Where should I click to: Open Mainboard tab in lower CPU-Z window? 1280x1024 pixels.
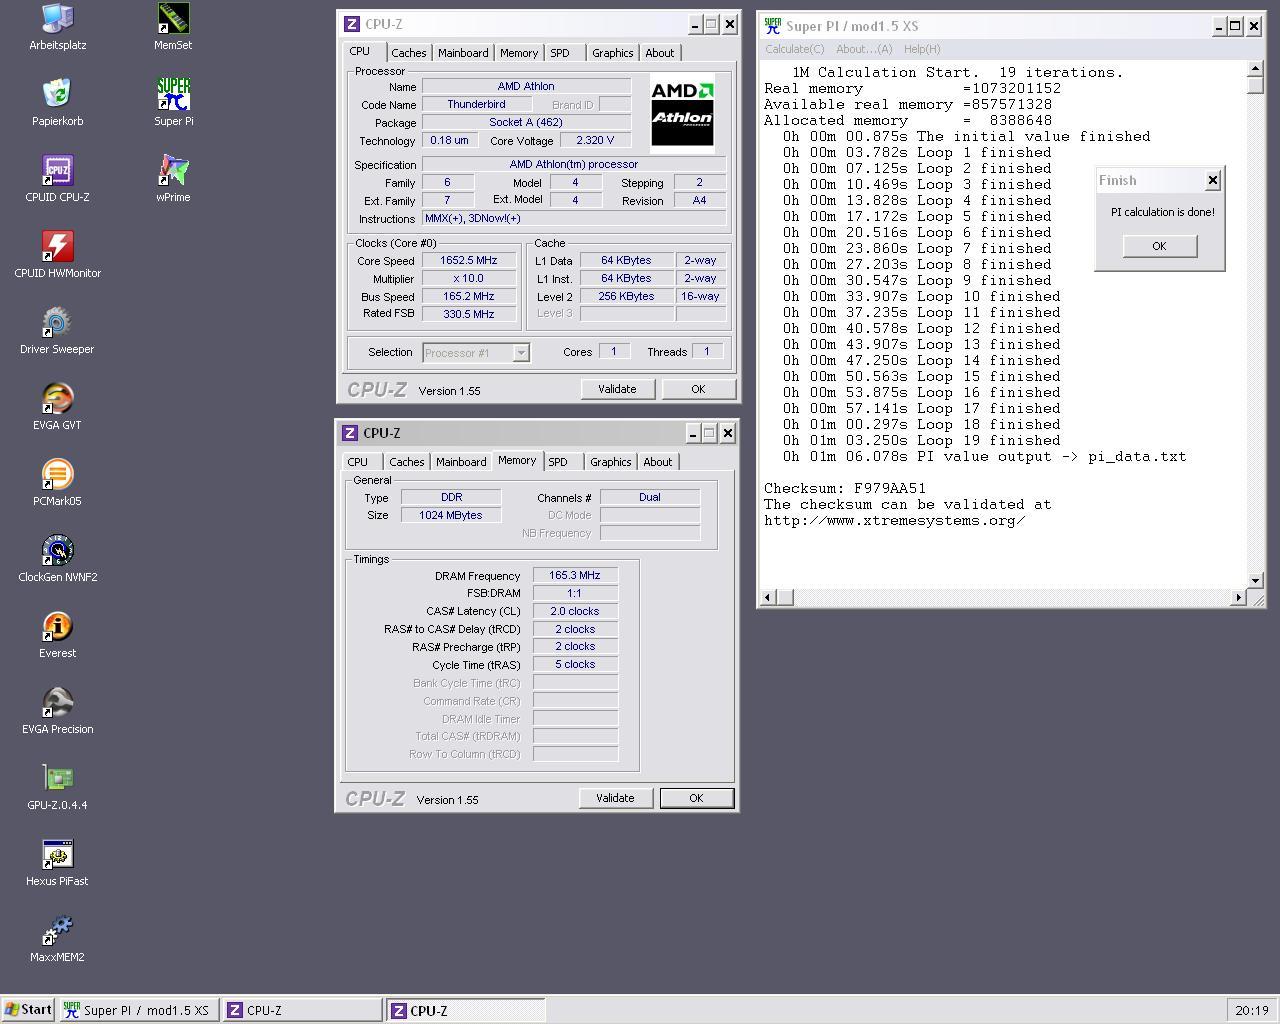pyautogui.click(x=461, y=462)
